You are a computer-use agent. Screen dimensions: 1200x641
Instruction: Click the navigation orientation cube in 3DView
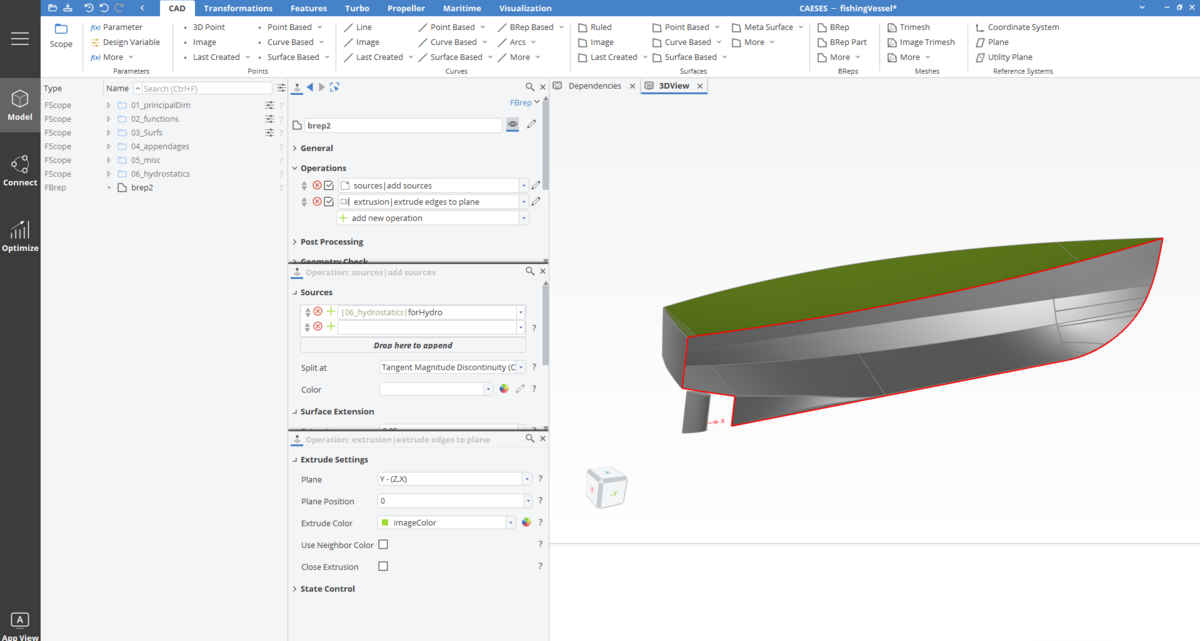(x=606, y=489)
